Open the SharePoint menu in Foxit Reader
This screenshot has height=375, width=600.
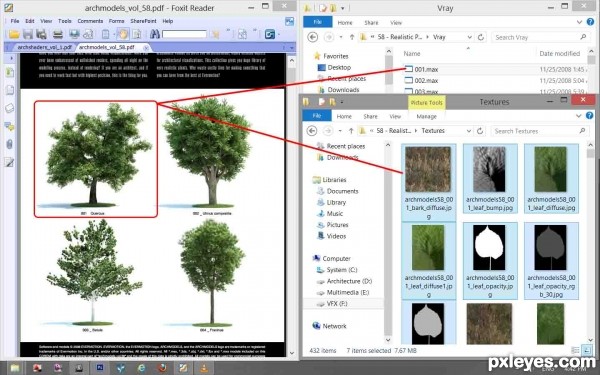click(143, 21)
